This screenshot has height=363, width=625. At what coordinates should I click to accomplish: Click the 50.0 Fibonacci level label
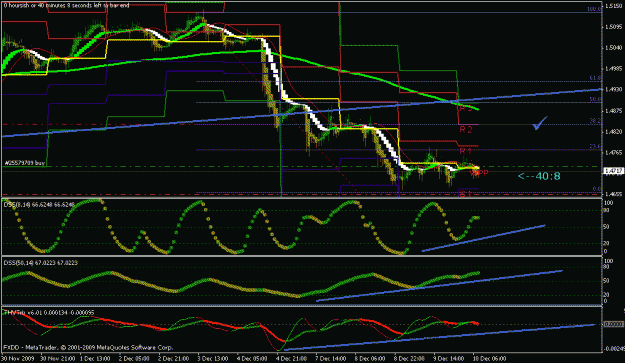click(x=596, y=99)
